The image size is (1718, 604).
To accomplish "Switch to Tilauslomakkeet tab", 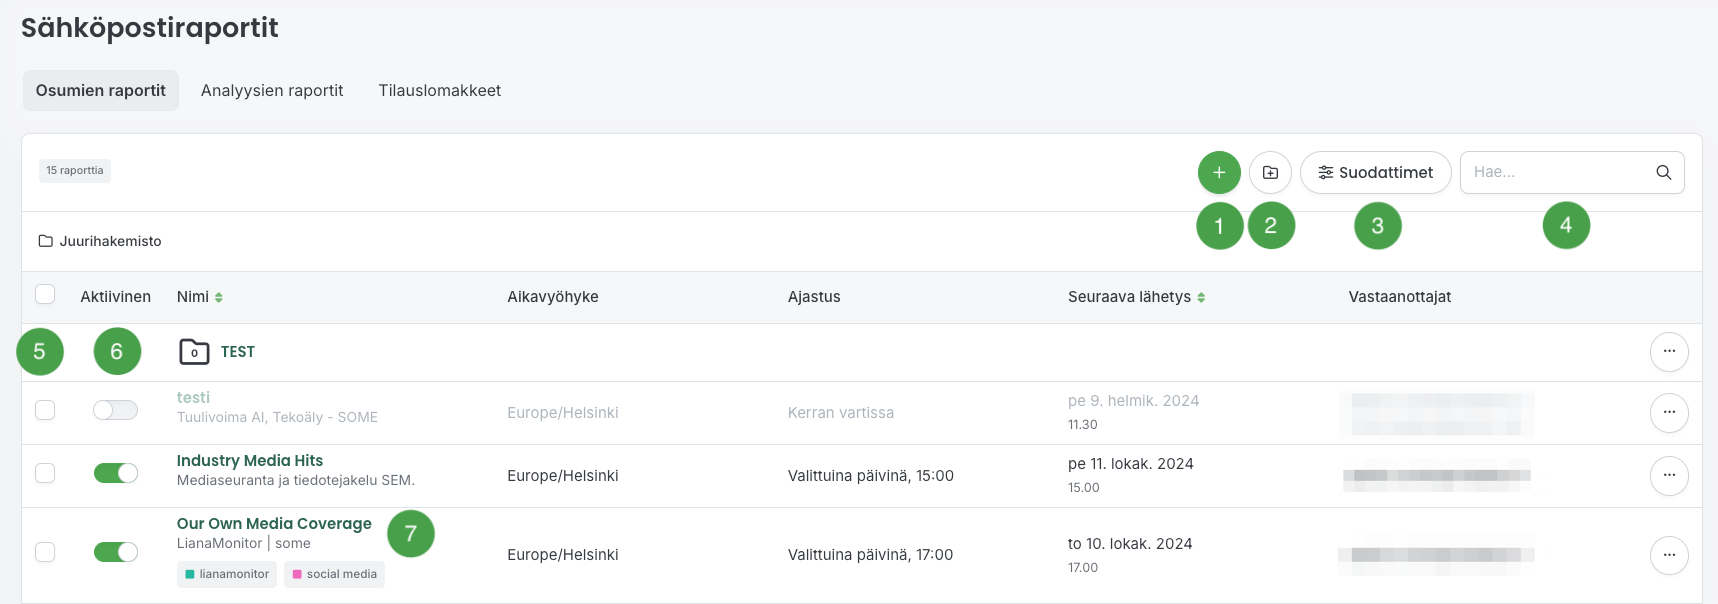I will [x=439, y=91].
